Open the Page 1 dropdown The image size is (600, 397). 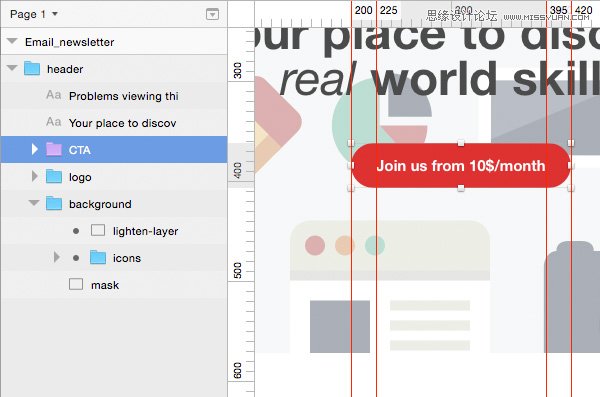tap(34, 14)
